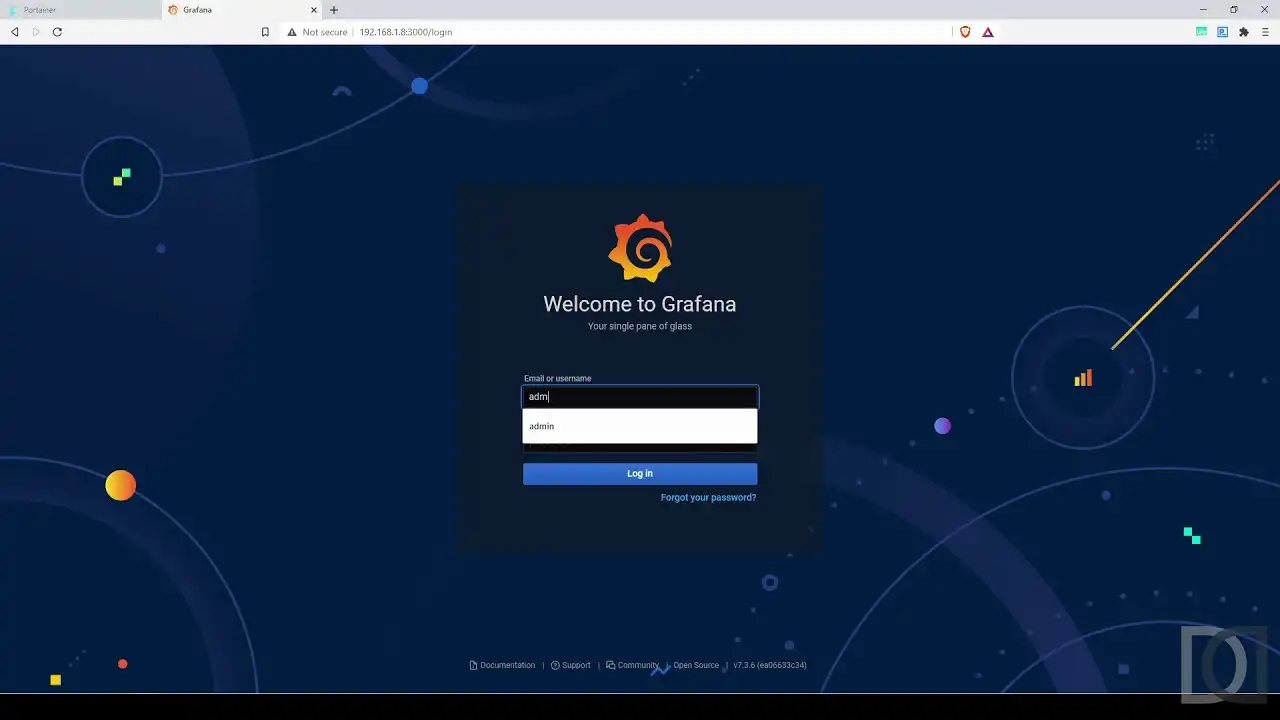Open the browser hamburger menu
Viewport: 1280px width, 720px height.
point(1265,32)
